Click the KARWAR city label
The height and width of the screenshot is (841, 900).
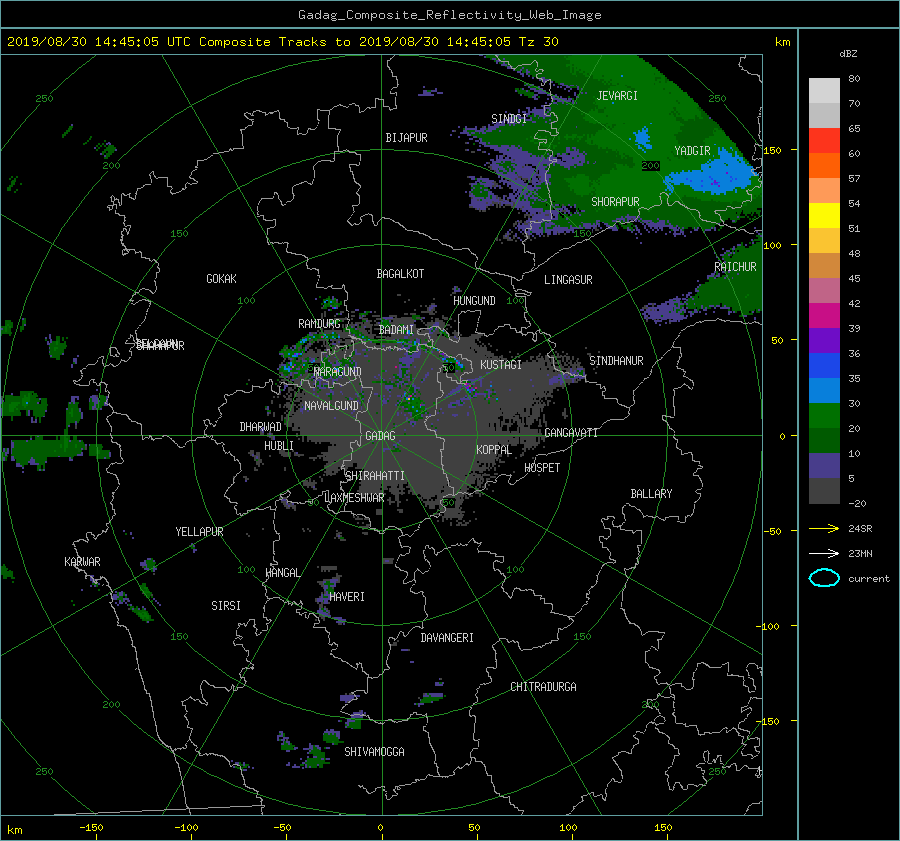82,561
